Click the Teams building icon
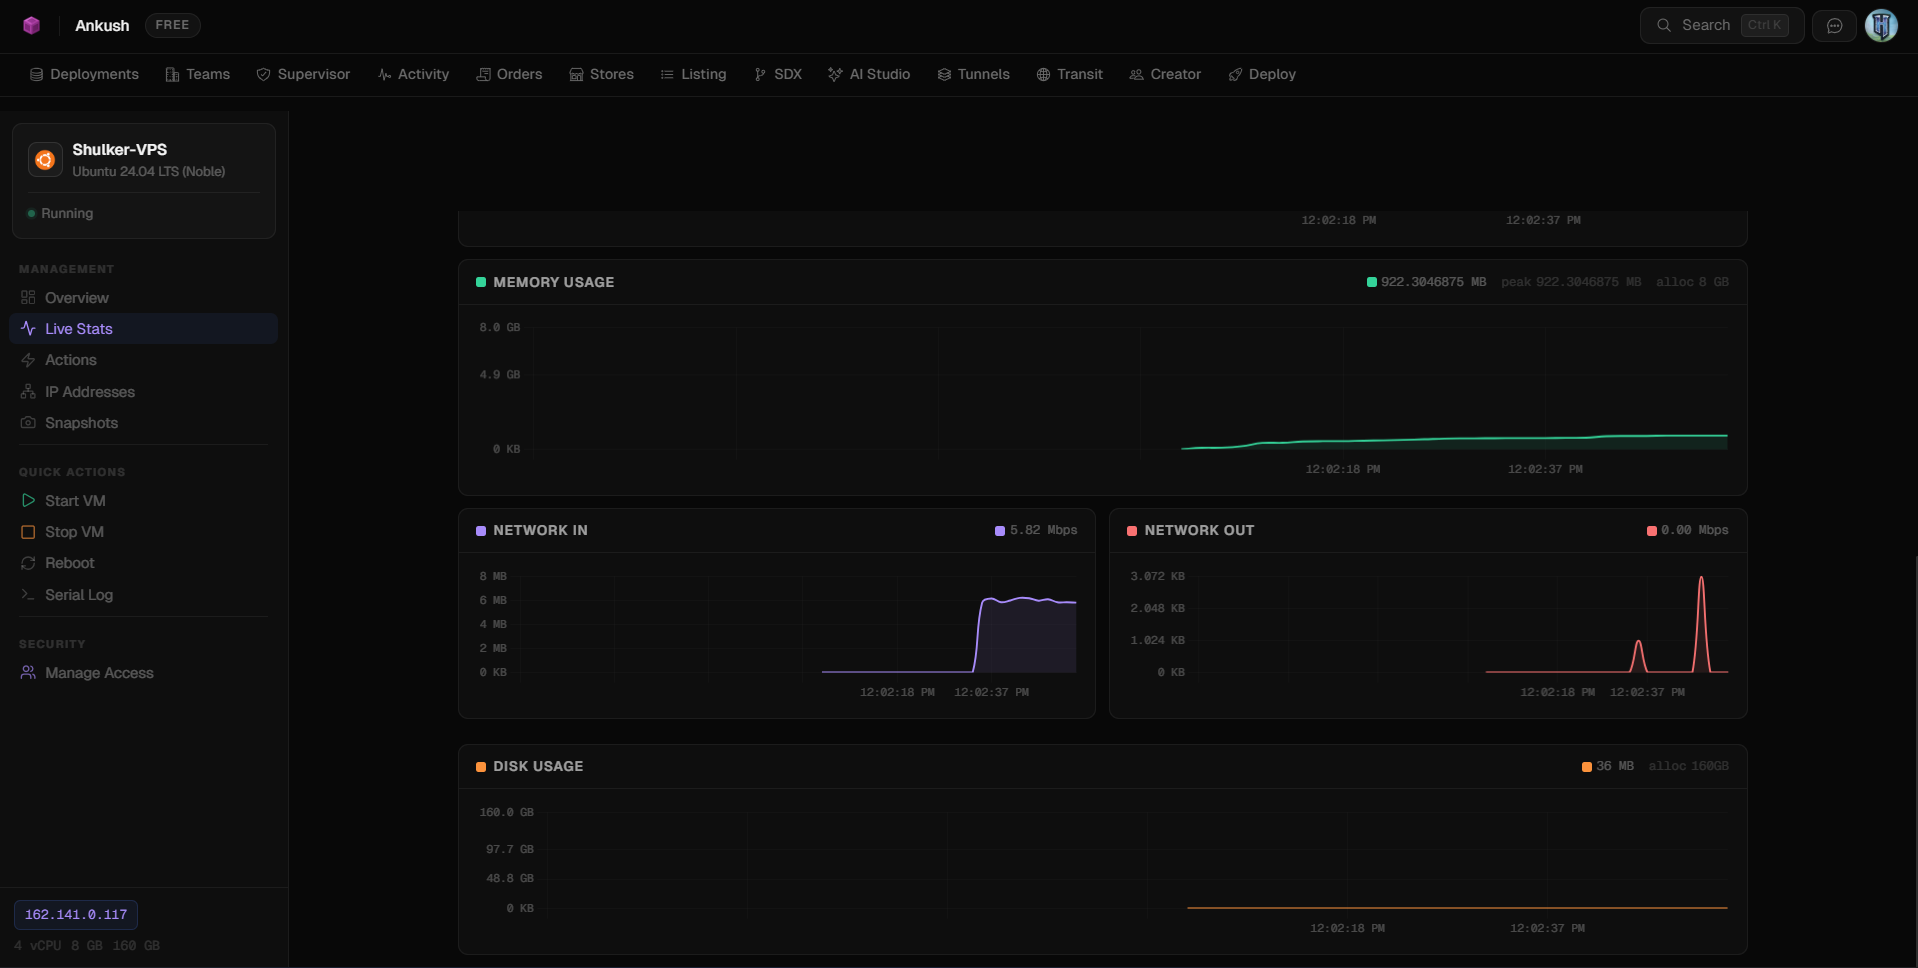Image resolution: width=1918 pixels, height=968 pixels. pos(172,75)
